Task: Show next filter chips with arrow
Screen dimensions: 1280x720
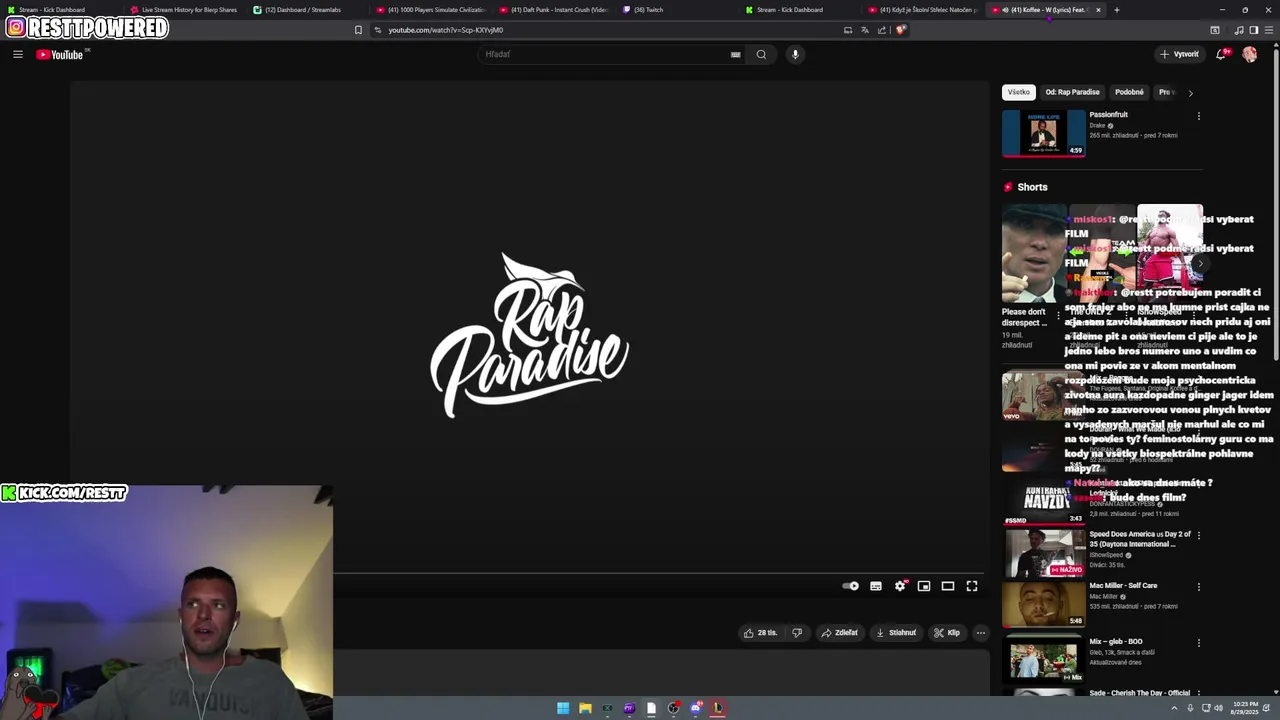Action: click(1190, 93)
